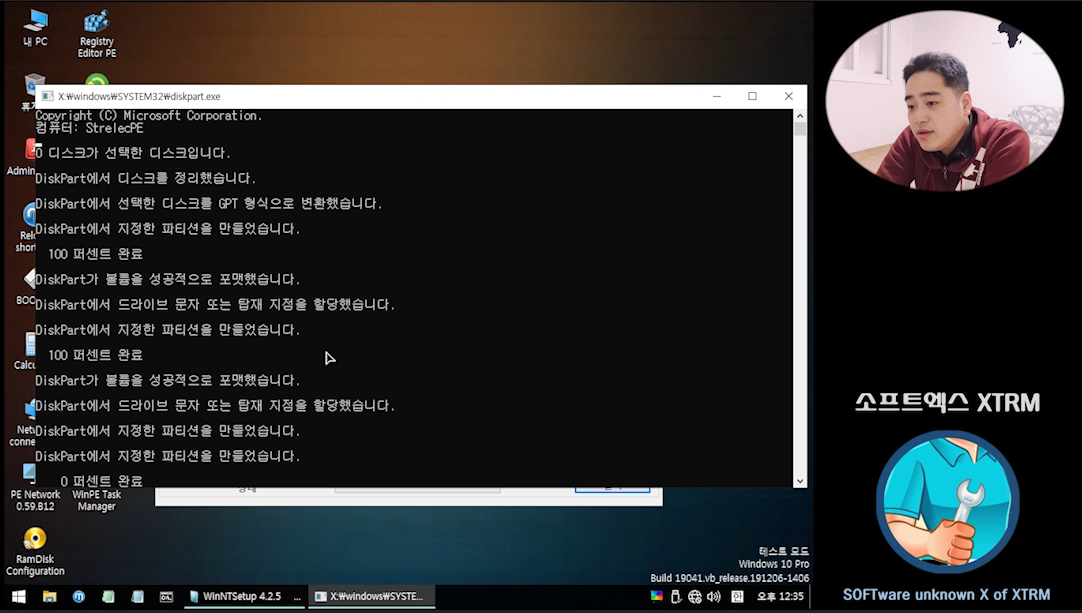Click the colorful display tray icon
This screenshot has height=613, width=1082.
[x=656, y=596]
